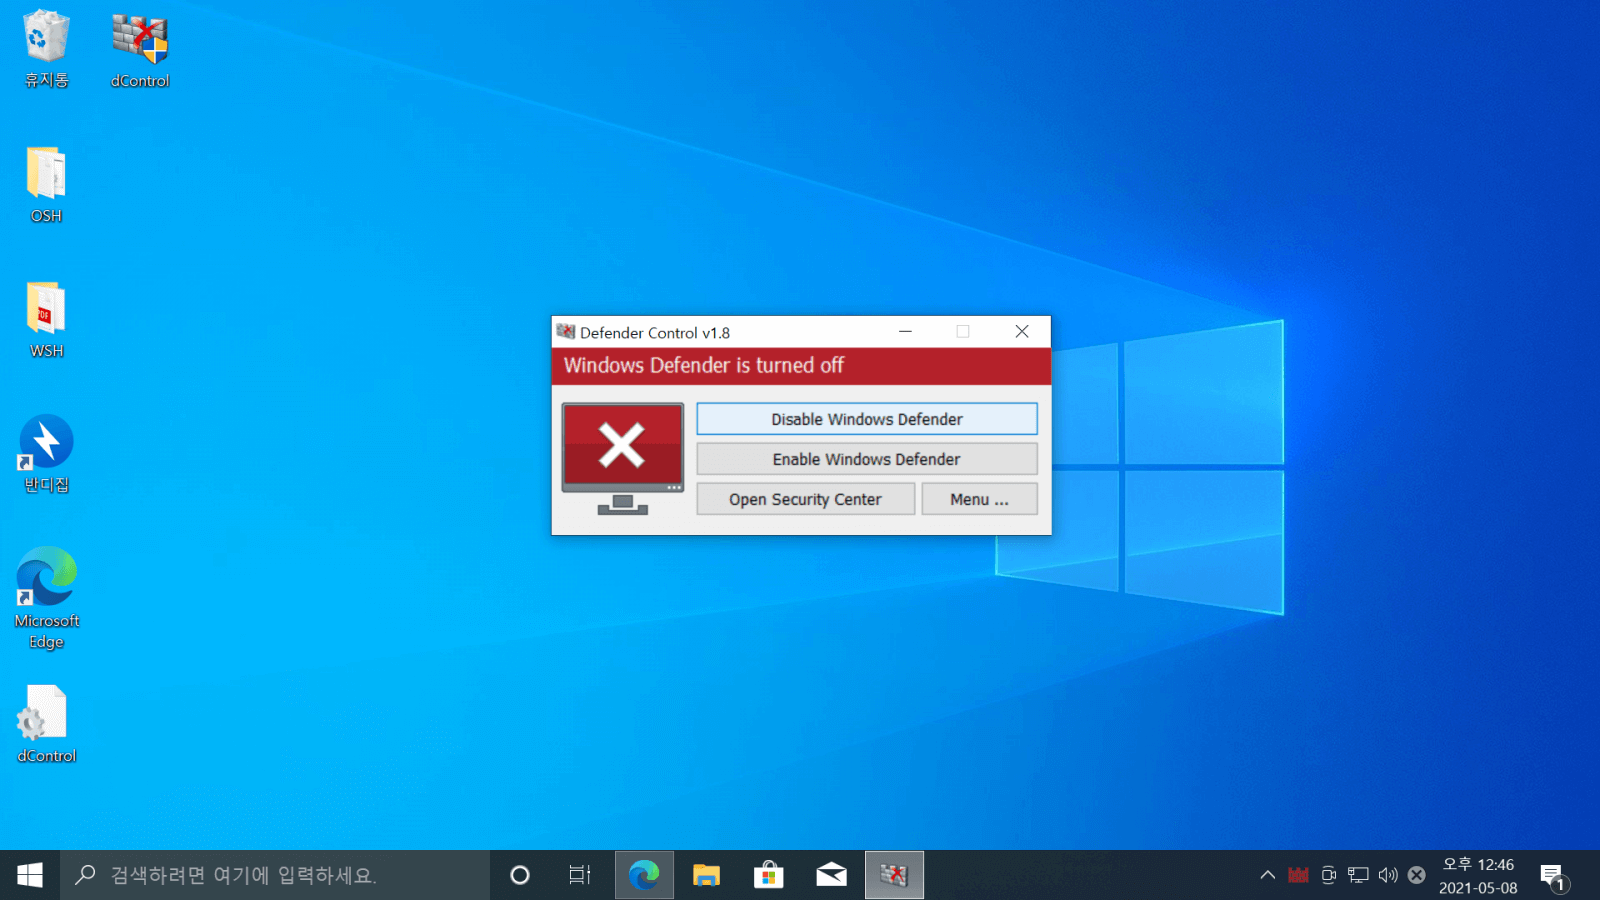Open the clock and date flyout
The height and width of the screenshot is (900, 1600).
coord(1478,875)
